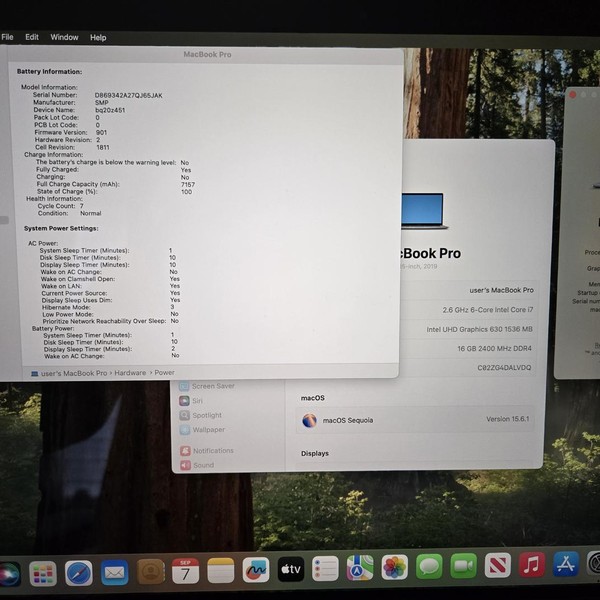Open the Photos app in Dock
Image resolution: width=600 pixels, height=600 pixels.
tap(395, 567)
